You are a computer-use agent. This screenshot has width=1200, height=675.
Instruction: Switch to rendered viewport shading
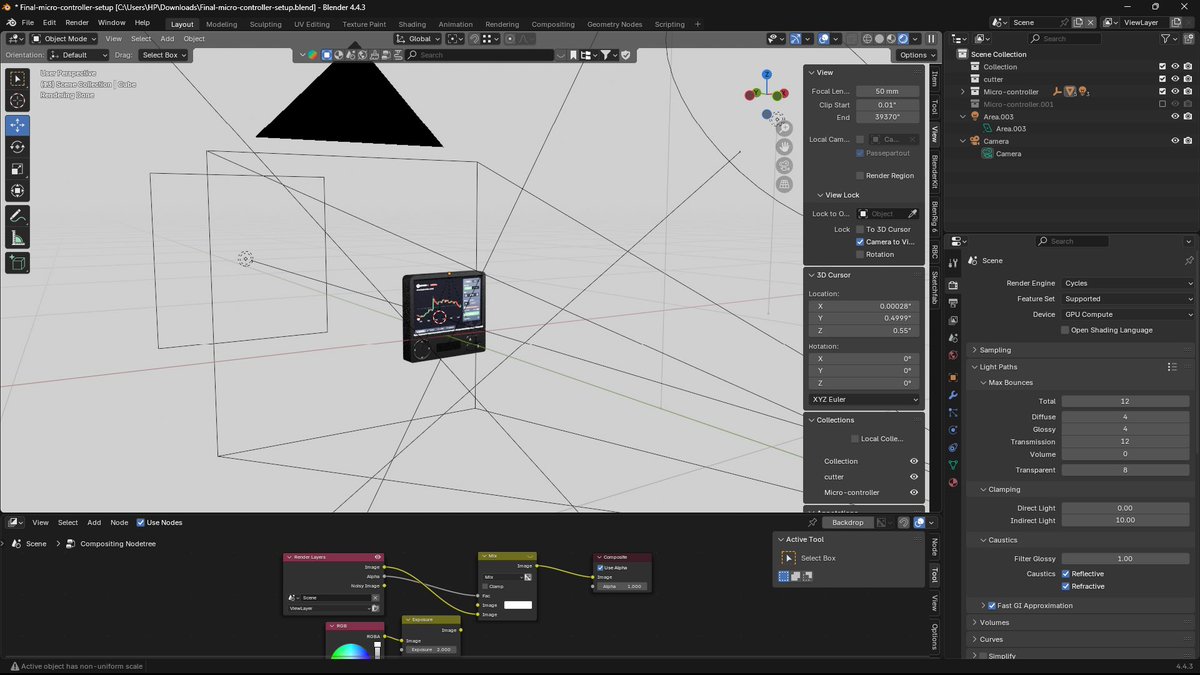pyautogui.click(x=904, y=39)
